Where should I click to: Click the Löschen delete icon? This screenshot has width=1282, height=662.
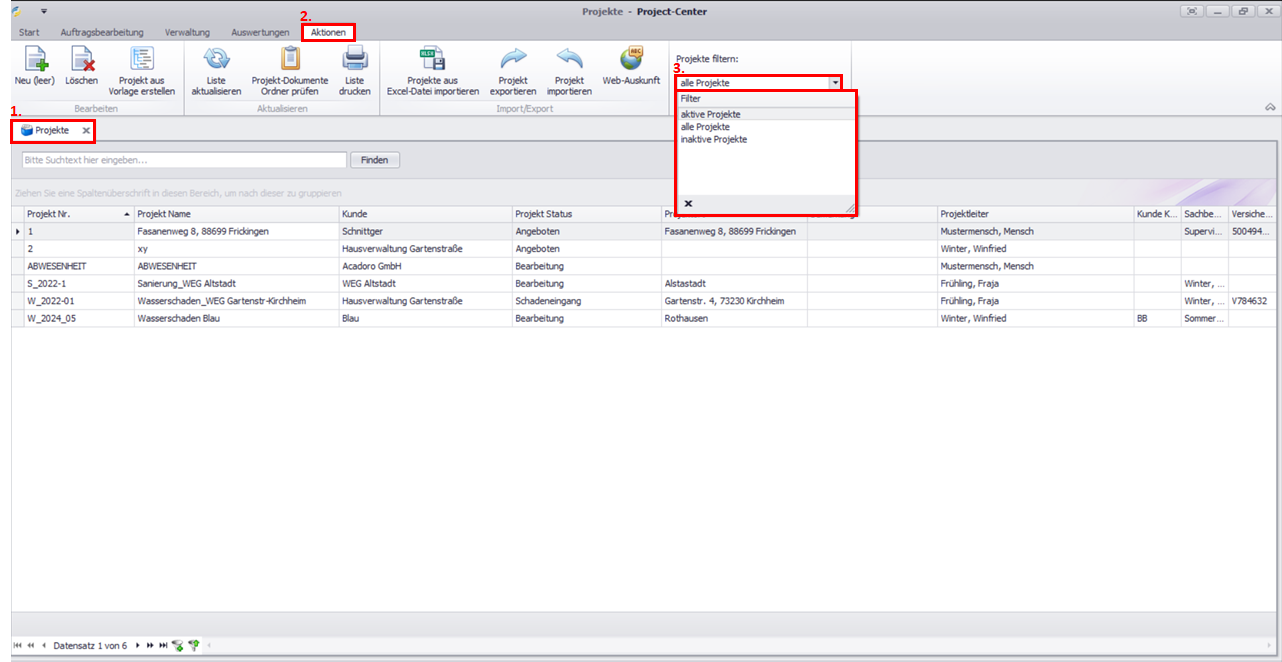(x=82, y=60)
